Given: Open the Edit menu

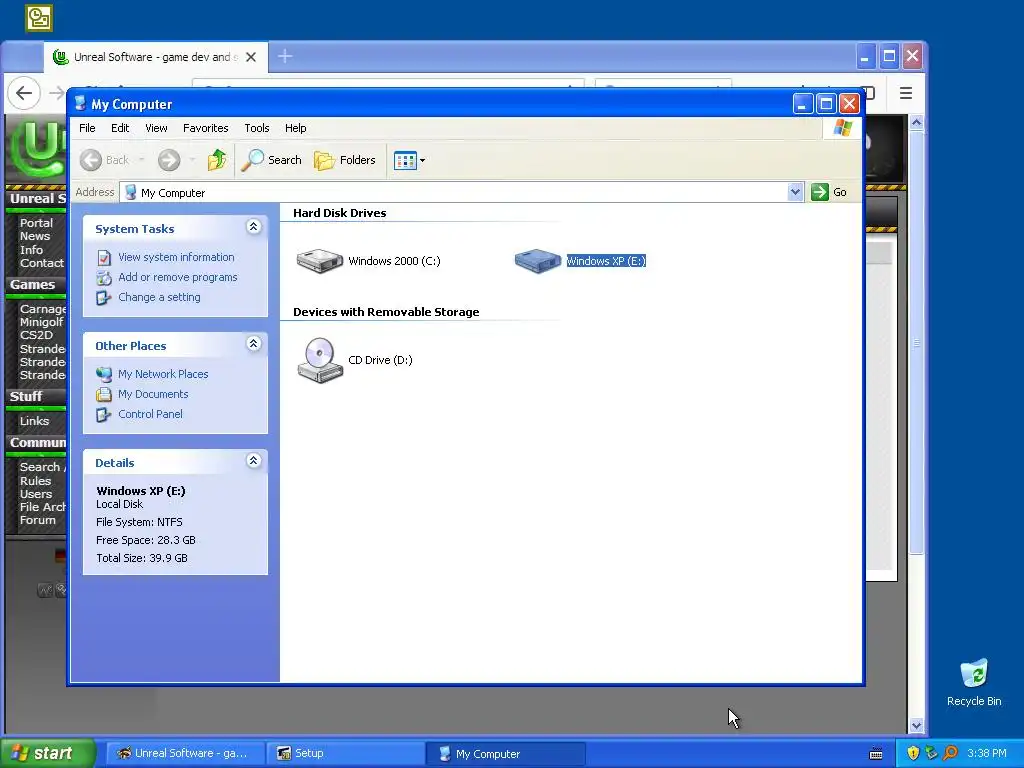Looking at the screenshot, I should coord(120,128).
